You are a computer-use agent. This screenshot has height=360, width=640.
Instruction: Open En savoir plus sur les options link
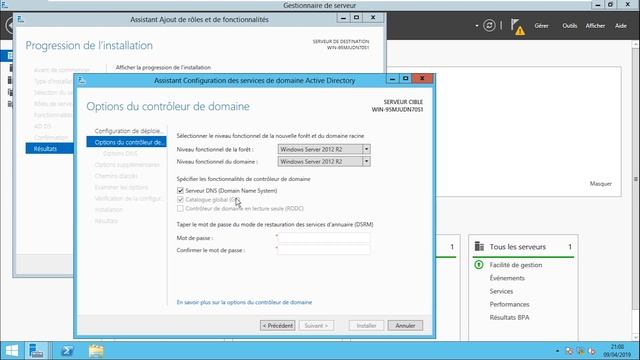tap(244, 302)
